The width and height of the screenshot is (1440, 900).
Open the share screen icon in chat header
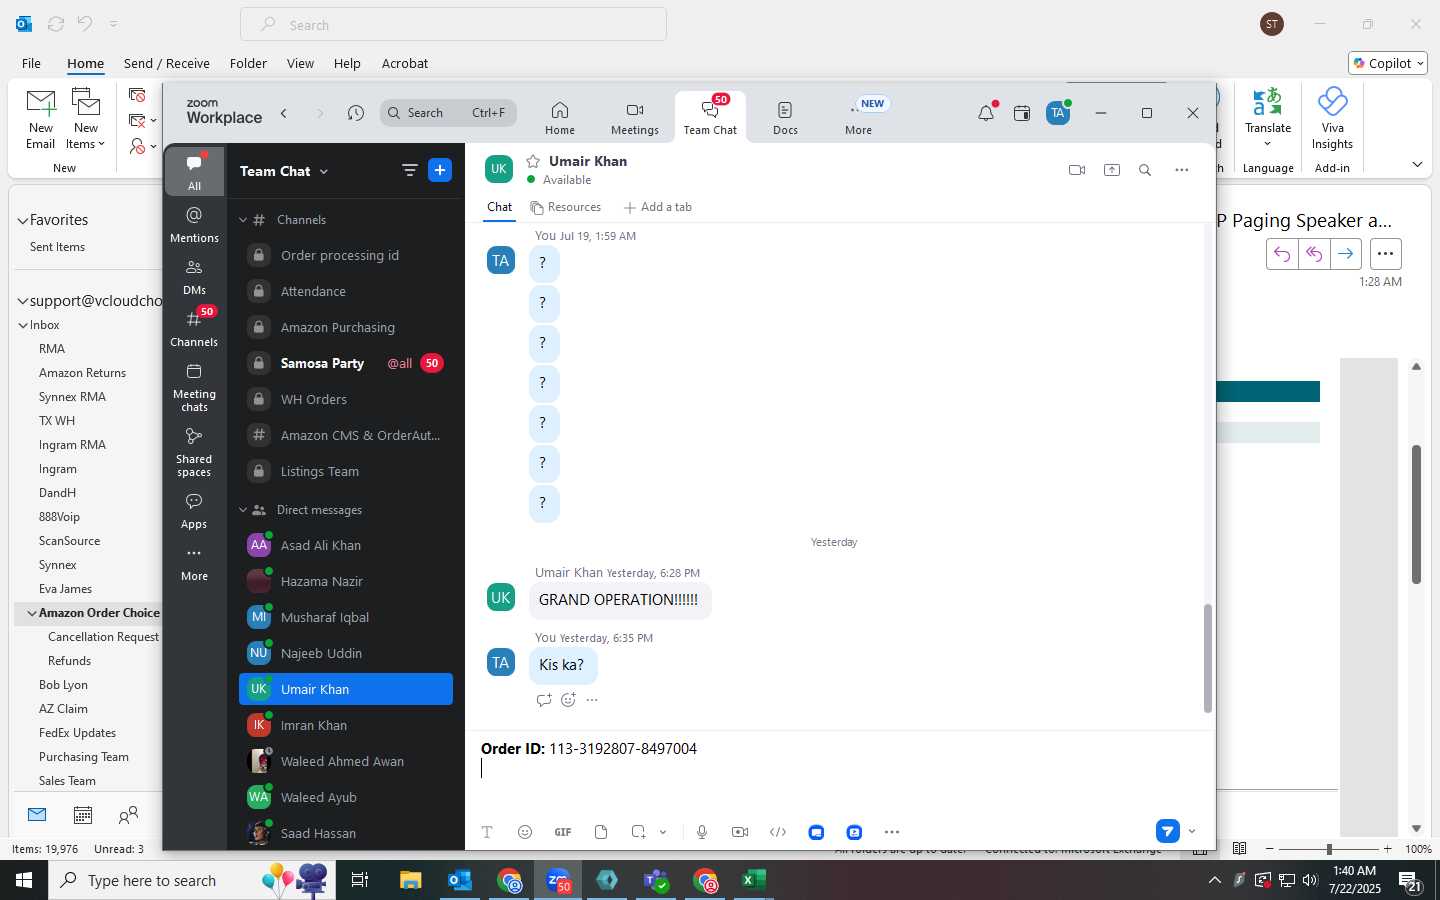click(x=1111, y=170)
